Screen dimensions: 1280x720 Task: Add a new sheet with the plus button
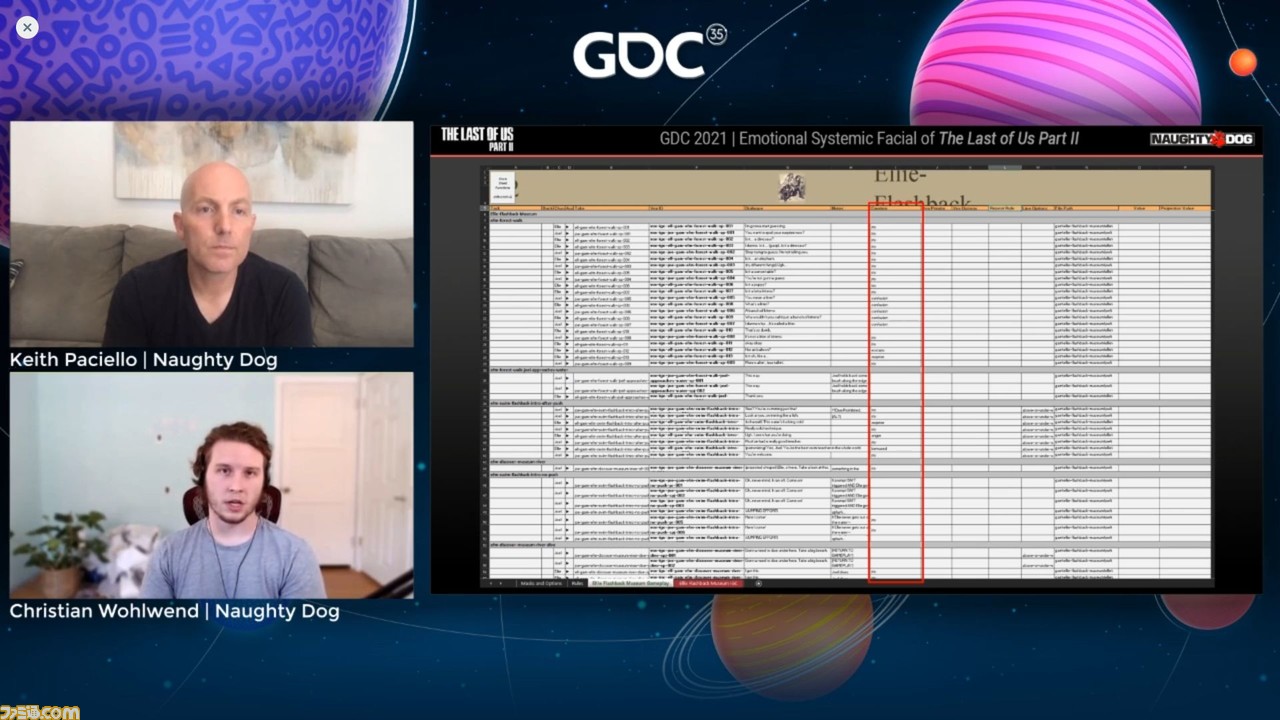coord(758,583)
